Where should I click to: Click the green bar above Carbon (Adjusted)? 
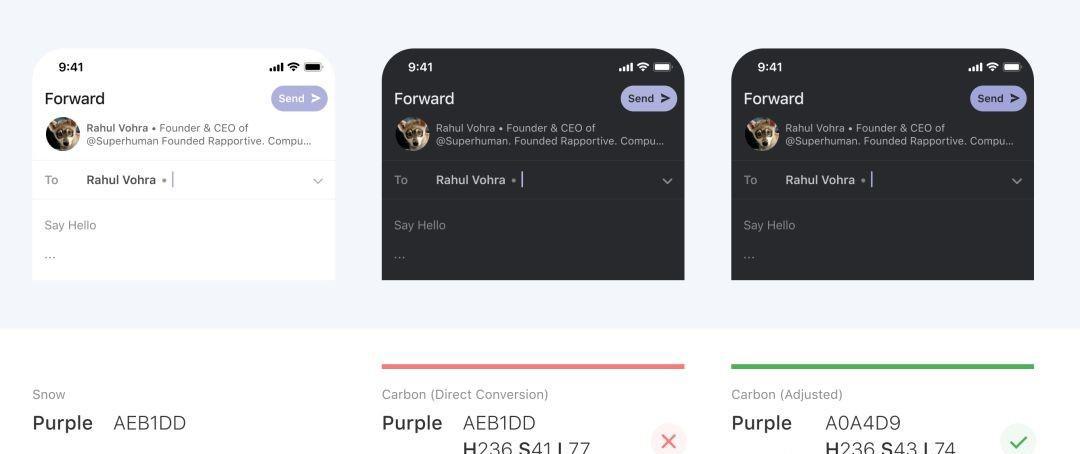[x=882, y=366]
